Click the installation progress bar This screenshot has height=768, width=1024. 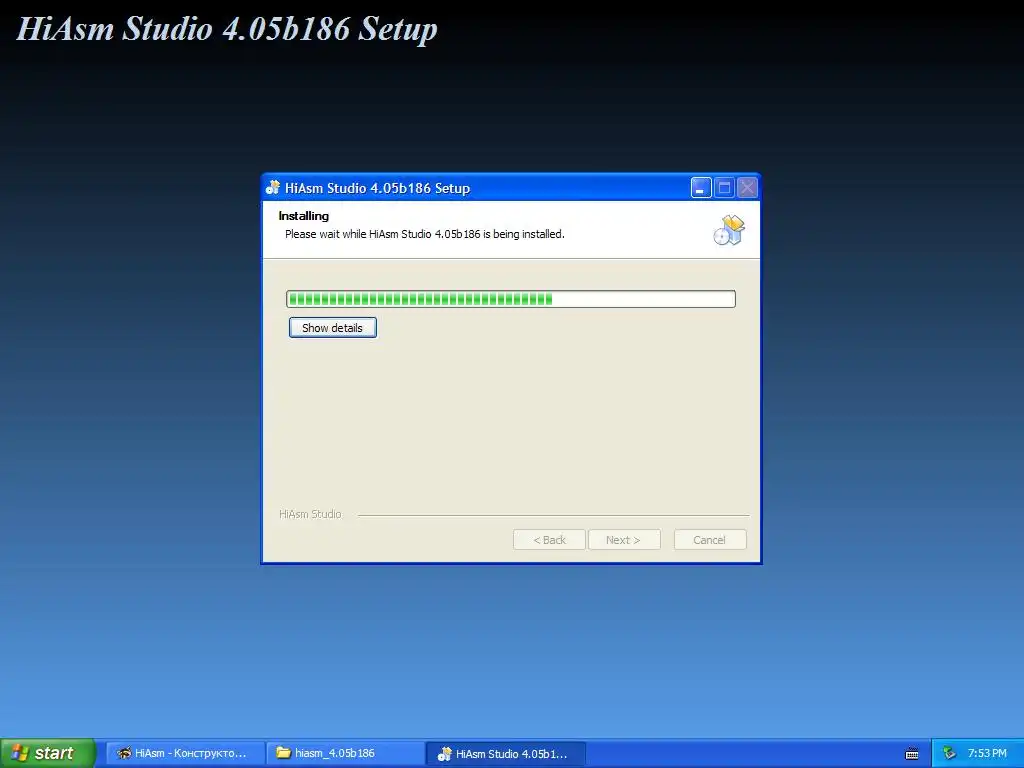tap(511, 299)
